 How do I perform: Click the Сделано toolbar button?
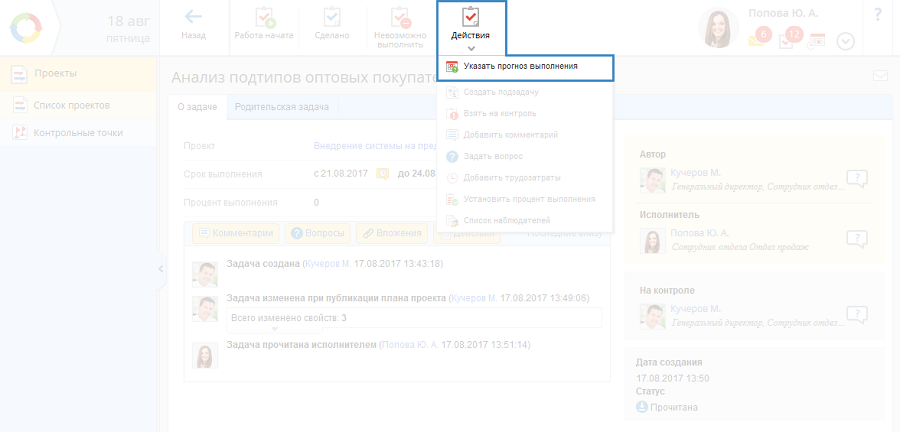pos(333,24)
